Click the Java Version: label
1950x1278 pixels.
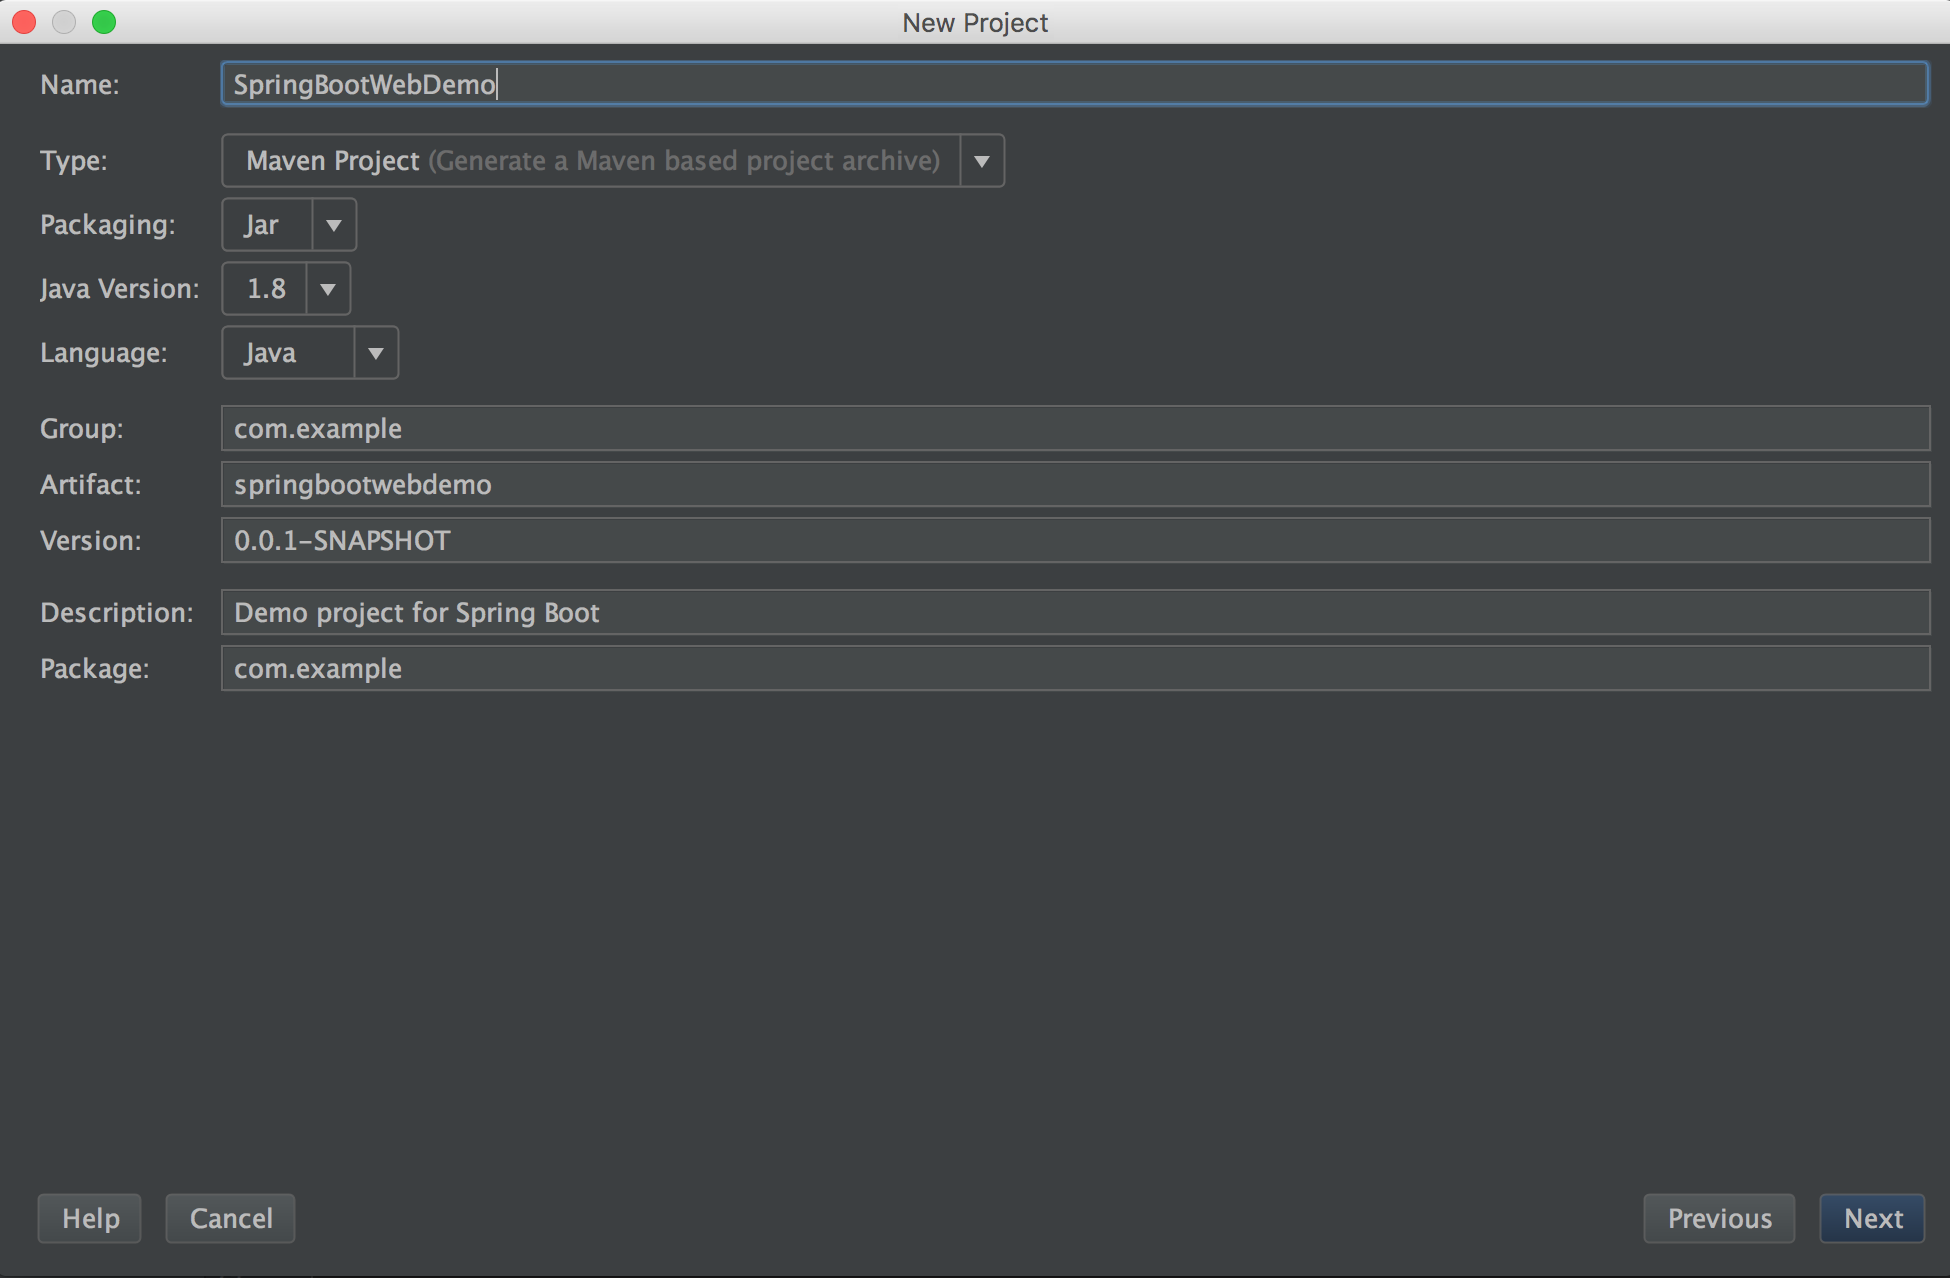click(x=120, y=289)
